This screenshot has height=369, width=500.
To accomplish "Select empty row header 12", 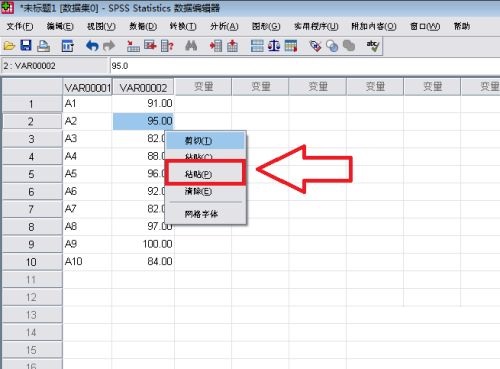I will coord(32,297).
